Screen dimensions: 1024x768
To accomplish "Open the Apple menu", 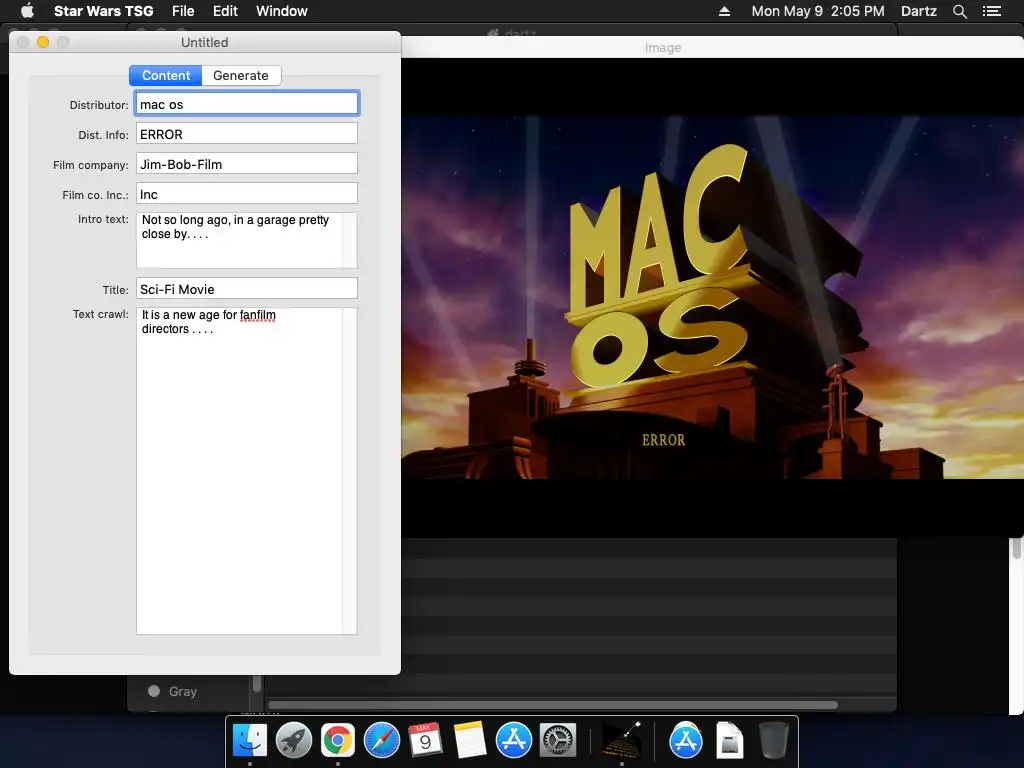I will 27,11.
